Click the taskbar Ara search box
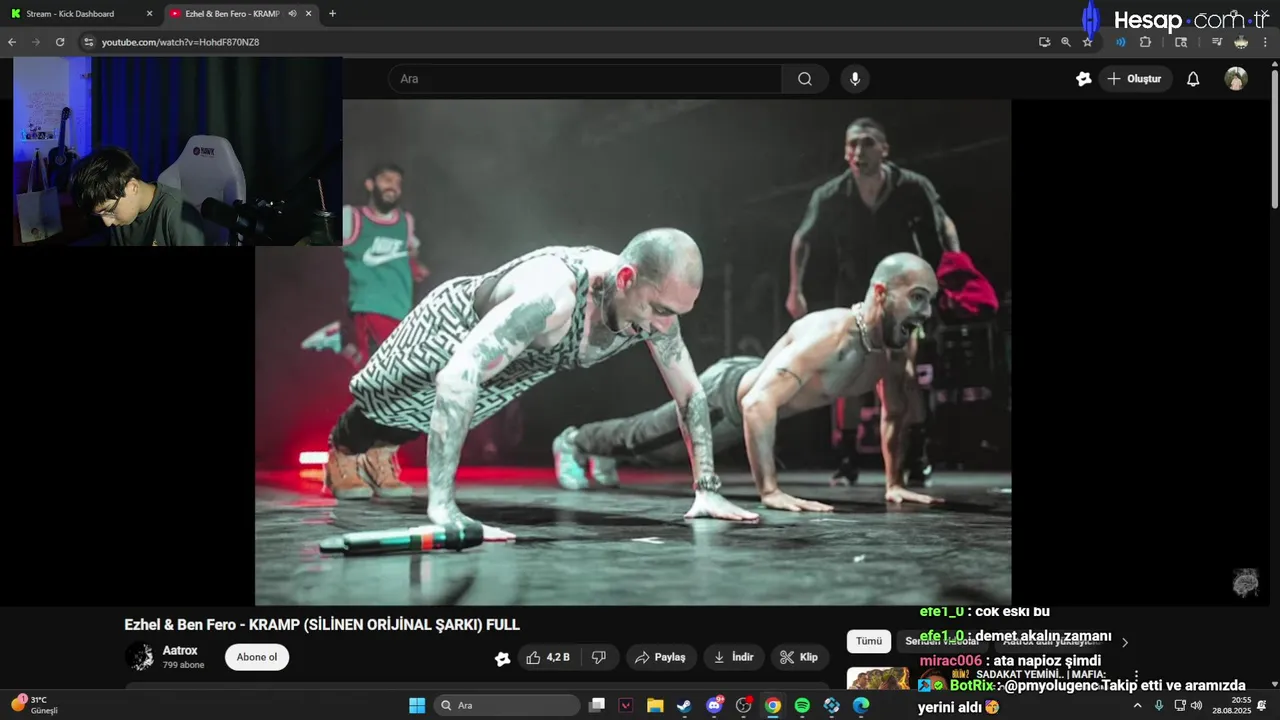The image size is (1280, 720). point(507,705)
